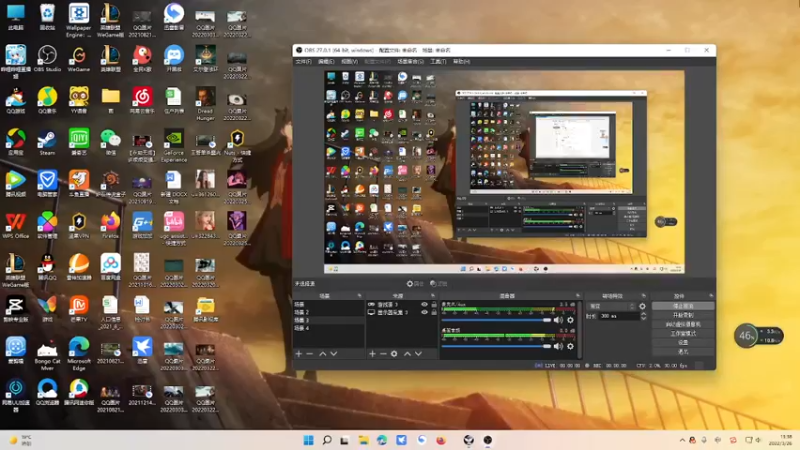Open the 工具(T) menu in OBS
800x450 pixels.
[438, 61]
